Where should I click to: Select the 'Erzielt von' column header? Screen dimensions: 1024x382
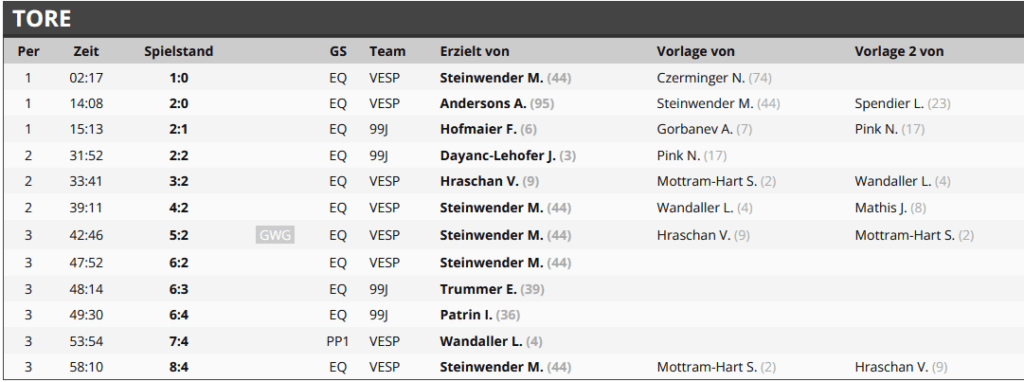[475, 51]
